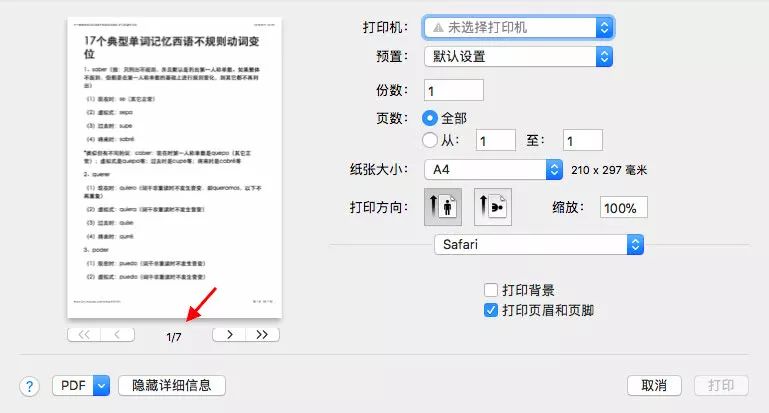The image size is (769, 413).
Task: Click 取消 to cancel printing
Action: (654, 386)
